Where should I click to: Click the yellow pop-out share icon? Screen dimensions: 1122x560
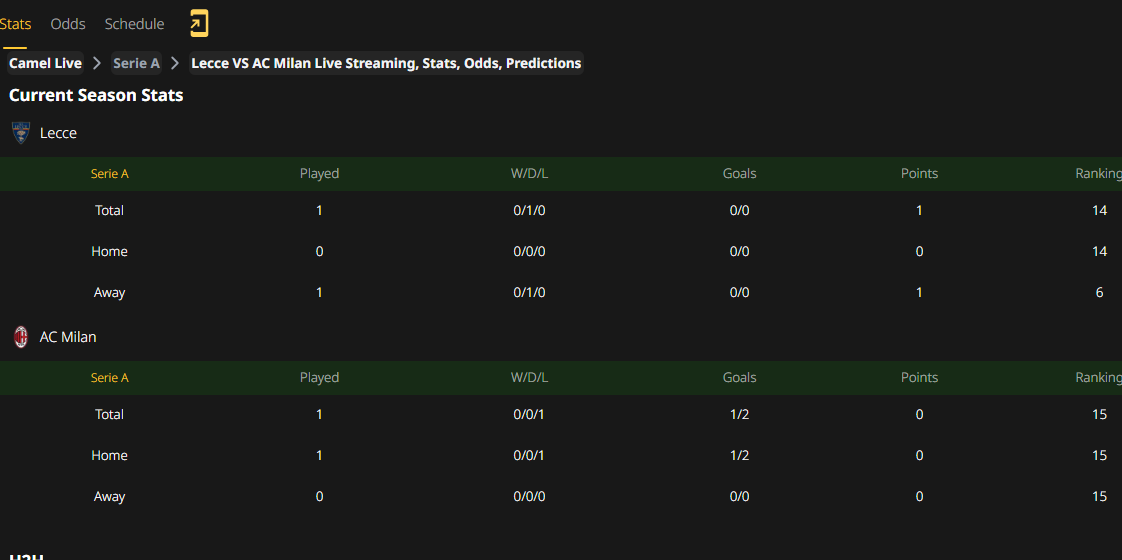click(x=199, y=24)
